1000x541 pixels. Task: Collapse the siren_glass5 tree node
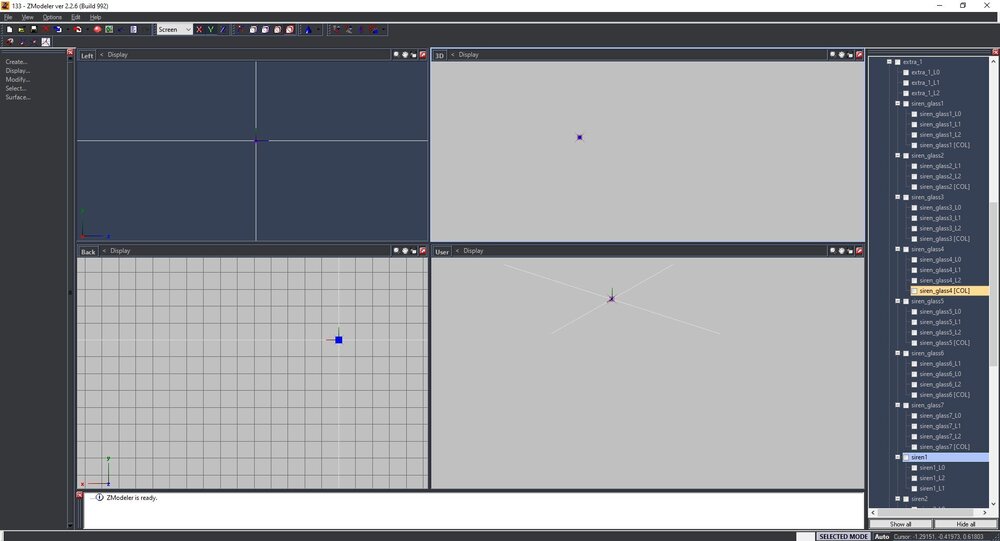pyautogui.click(x=897, y=301)
